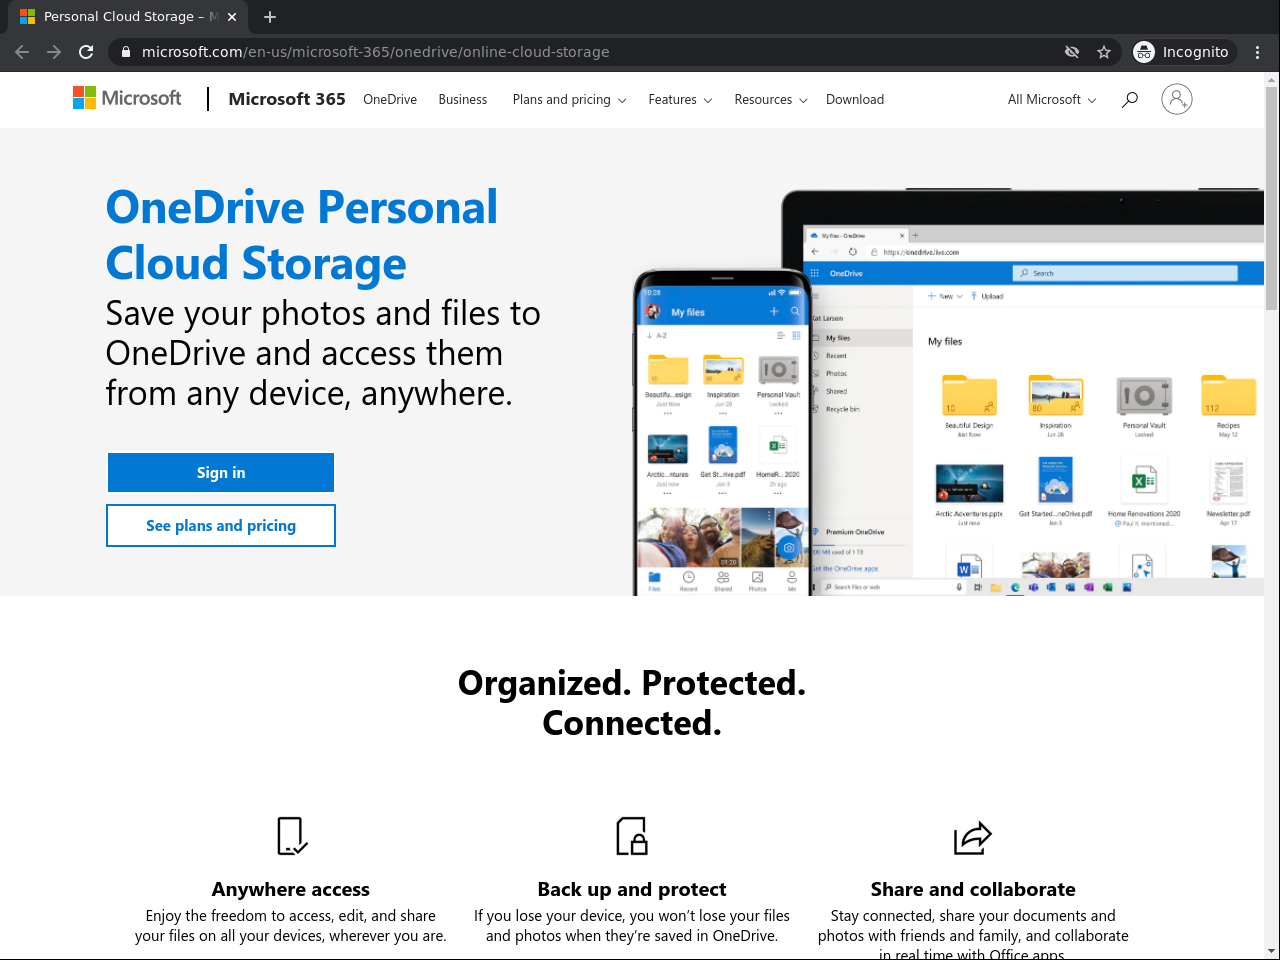Click the "Organized. Protected. Connected." heading
1280x960 pixels.
click(632, 703)
